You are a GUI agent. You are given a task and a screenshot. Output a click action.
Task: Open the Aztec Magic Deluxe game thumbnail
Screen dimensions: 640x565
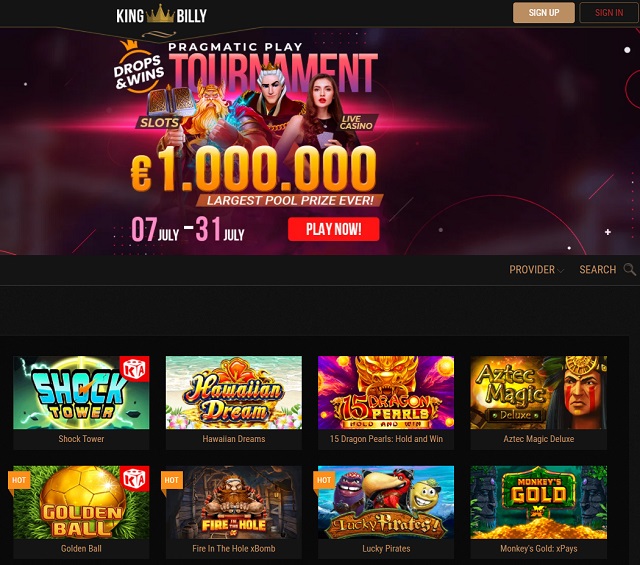click(539, 392)
